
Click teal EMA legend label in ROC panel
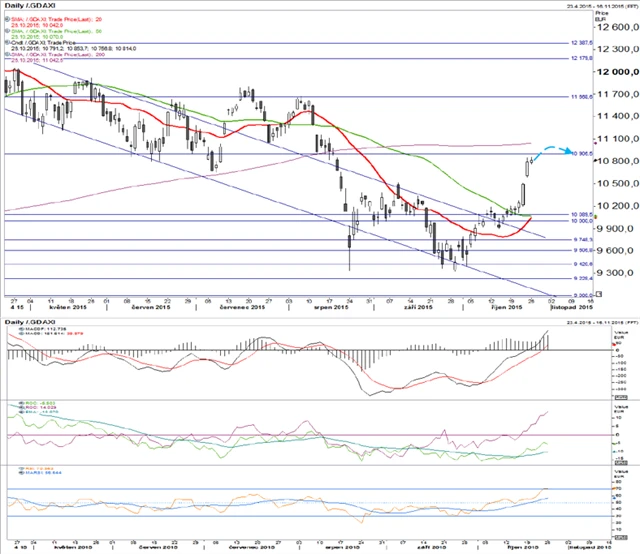(x=42, y=412)
